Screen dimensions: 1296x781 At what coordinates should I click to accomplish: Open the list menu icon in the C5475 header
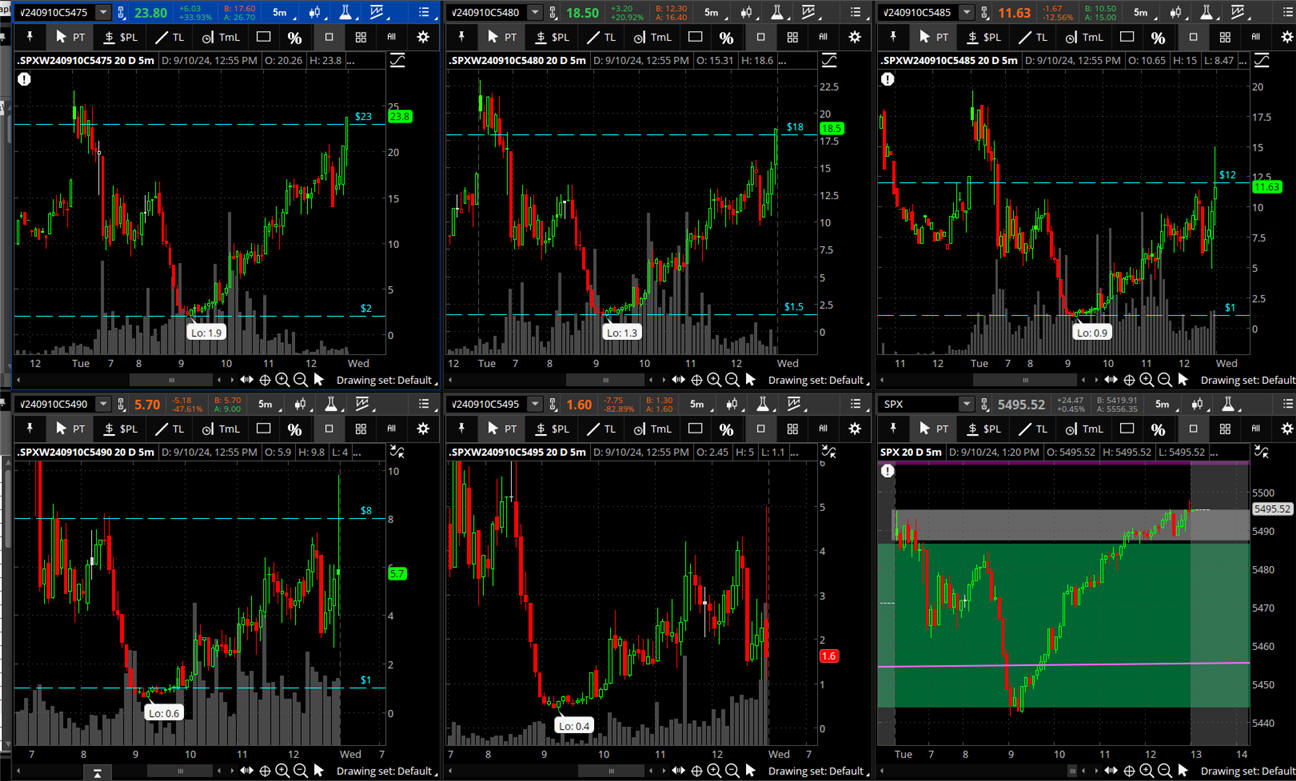pos(423,13)
